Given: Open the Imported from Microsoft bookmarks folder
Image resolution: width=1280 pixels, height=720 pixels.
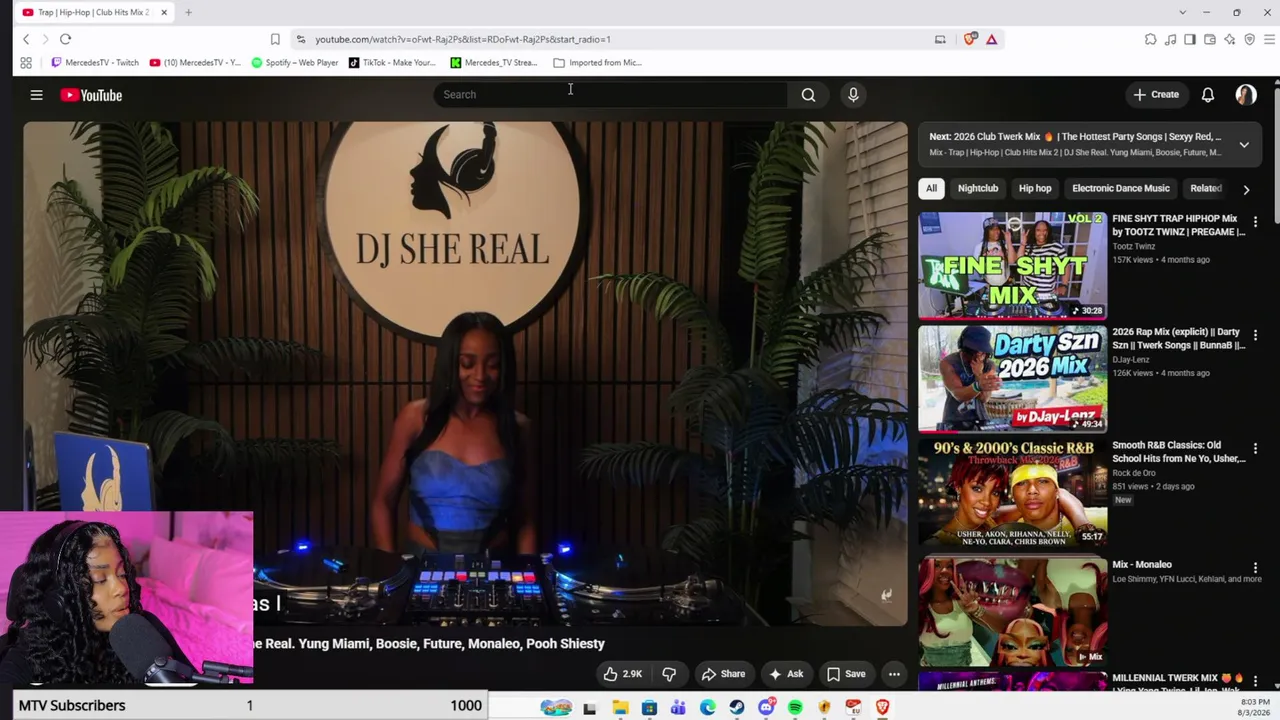Looking at the screenshot, I should click(597, 62).
